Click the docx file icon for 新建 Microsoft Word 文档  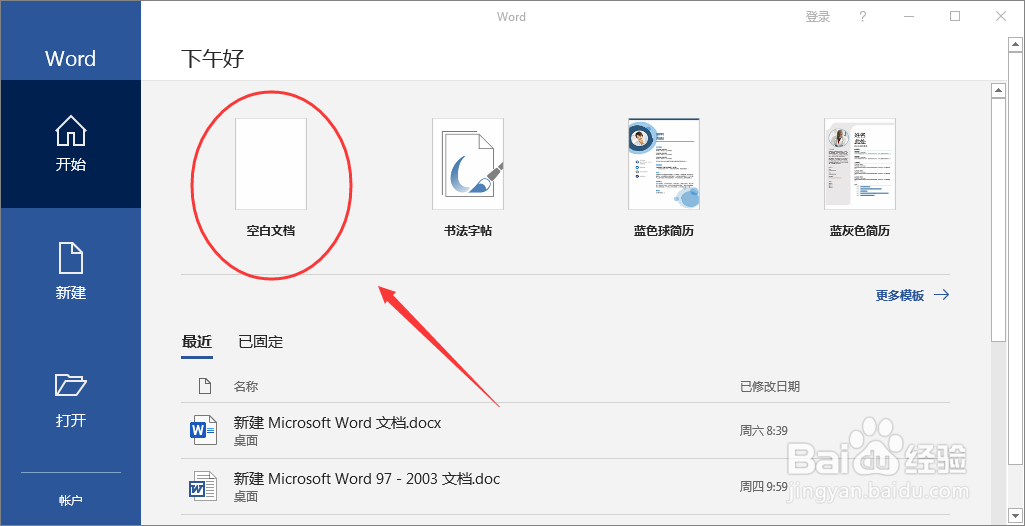[202, 430]
